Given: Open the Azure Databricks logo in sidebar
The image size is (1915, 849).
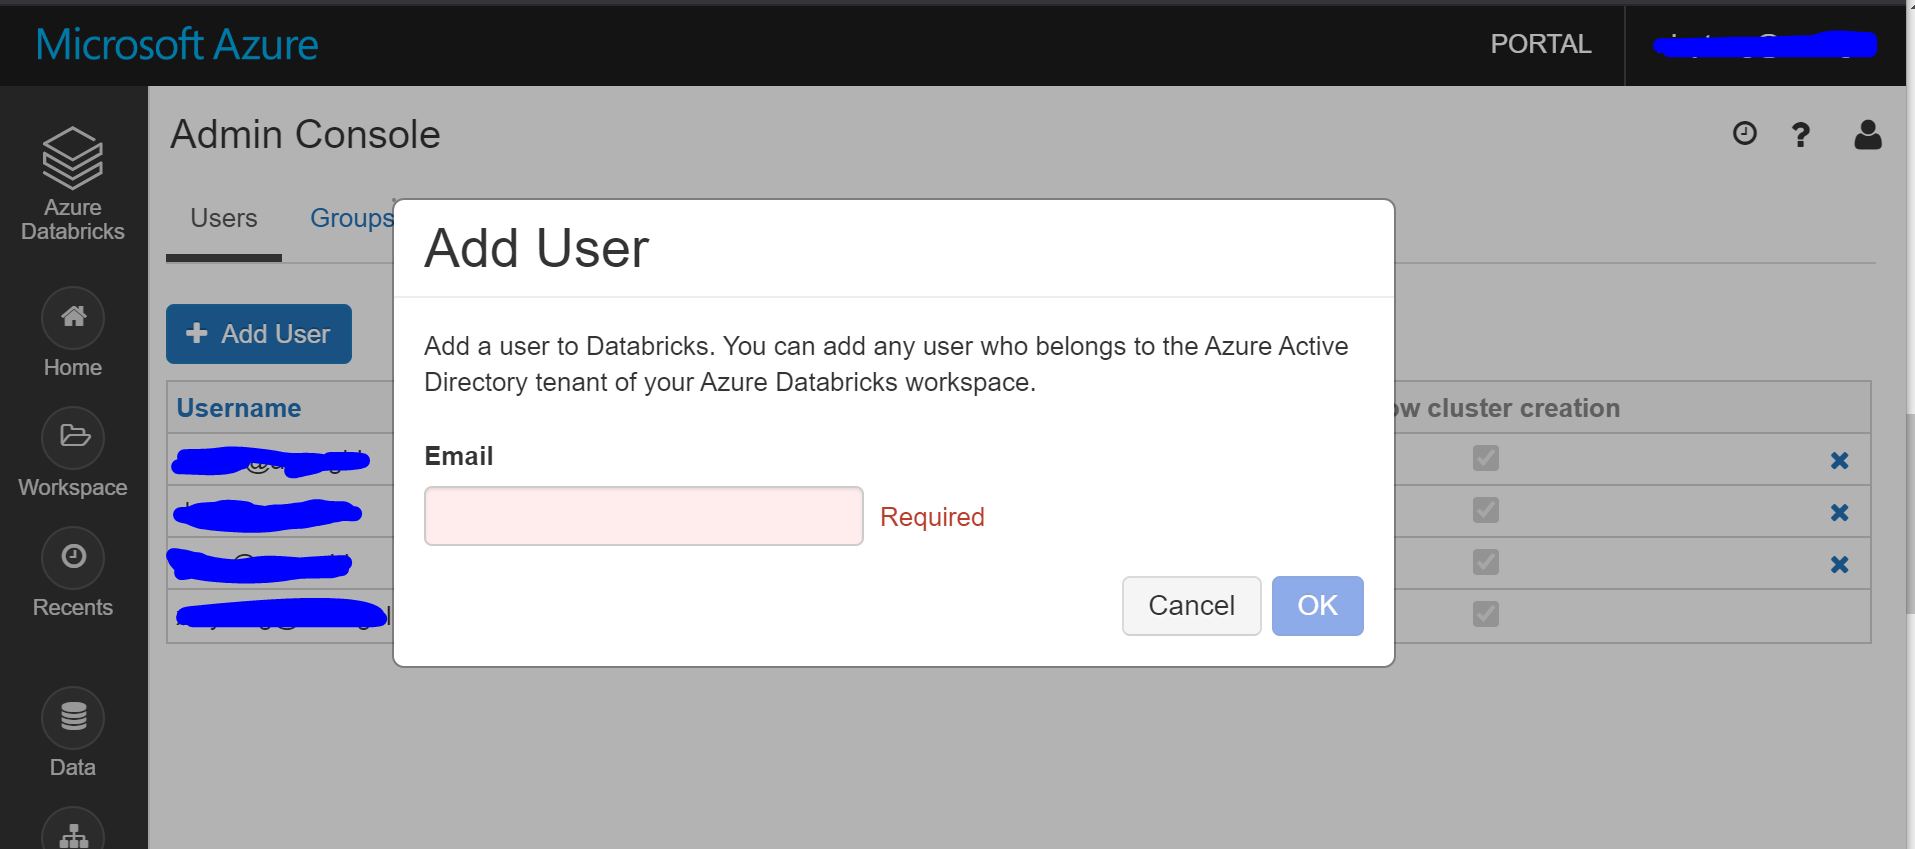Looking at the screenshot, I should pyautogui.click(x=73, y=184).
